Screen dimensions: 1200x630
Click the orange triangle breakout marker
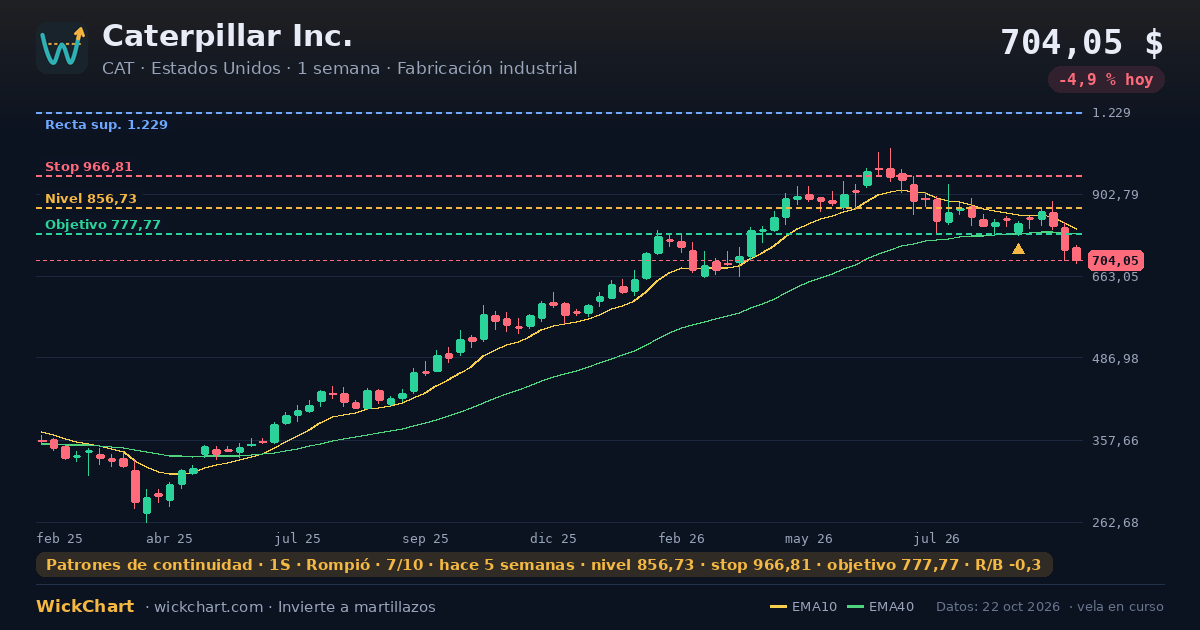point(1018,249)
